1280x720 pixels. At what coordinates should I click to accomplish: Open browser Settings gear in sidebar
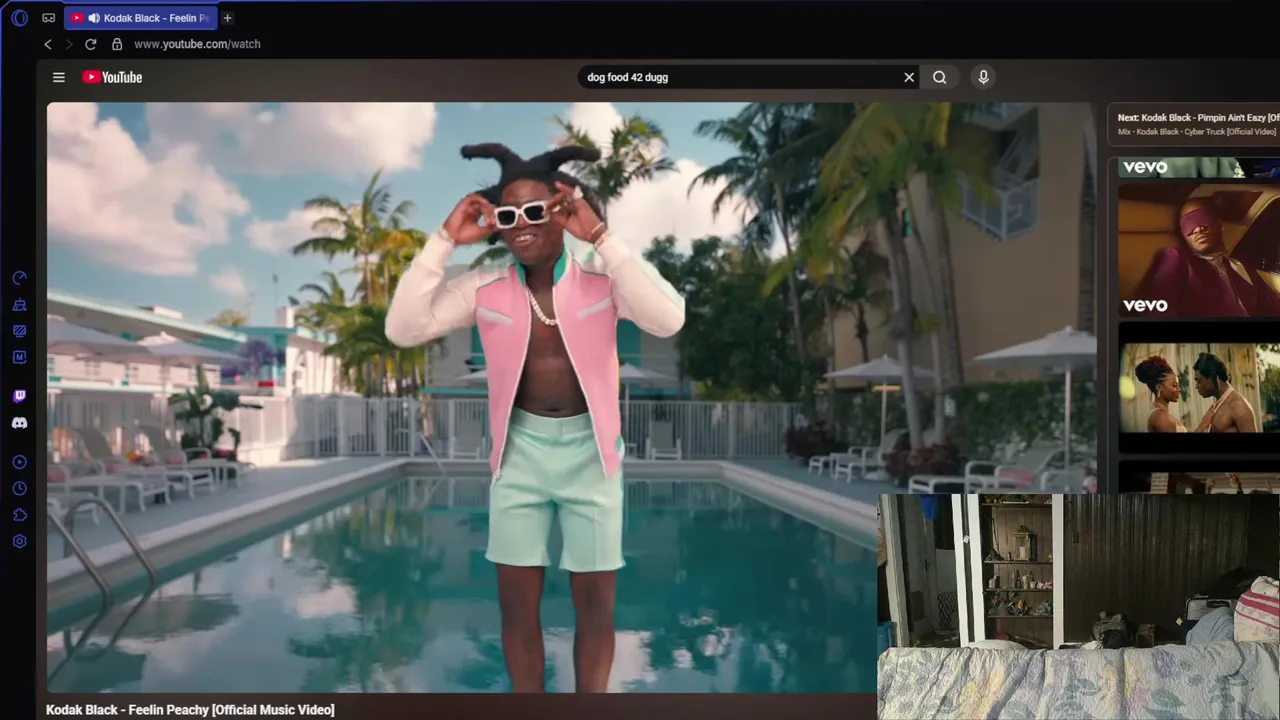pyautogui.click(x=19, y=541)
